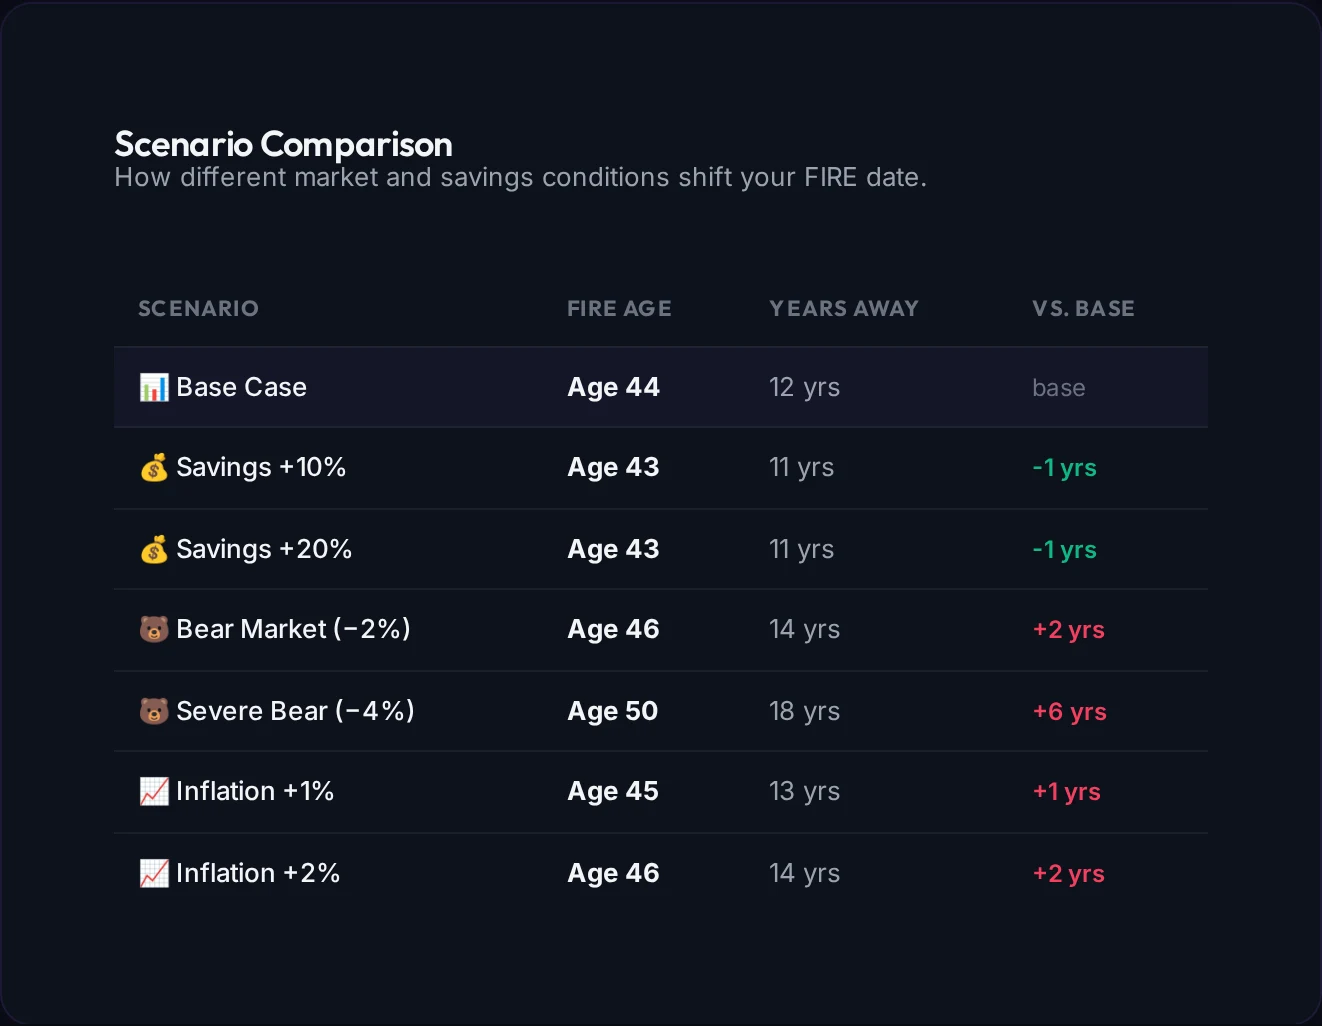Screen dimensions: 1322x1026
Task: Click the FIRE AGE column header
Action: tap(619, 308)
